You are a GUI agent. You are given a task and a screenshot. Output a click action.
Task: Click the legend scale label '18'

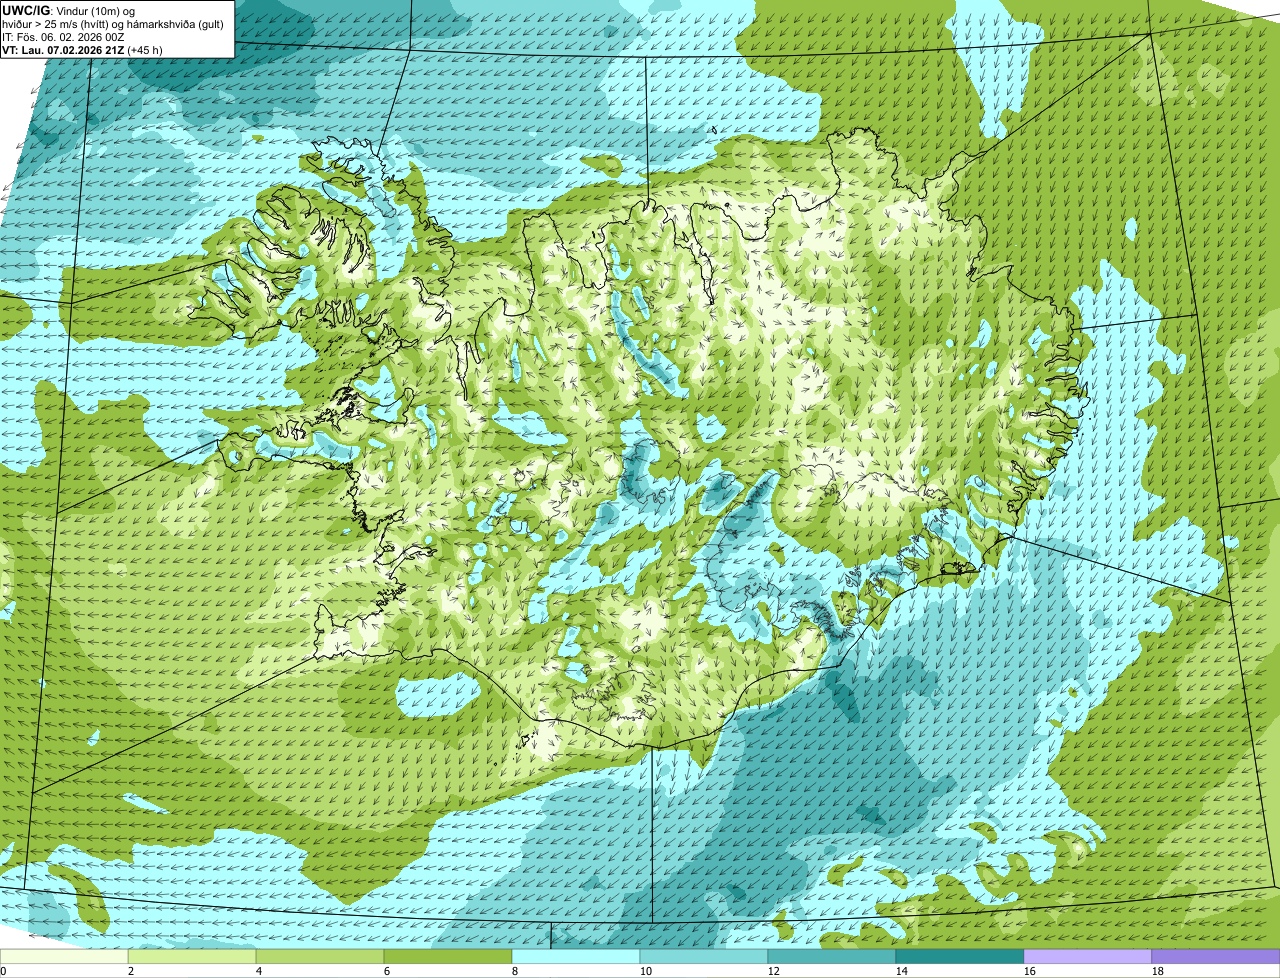pos(1158,971)
